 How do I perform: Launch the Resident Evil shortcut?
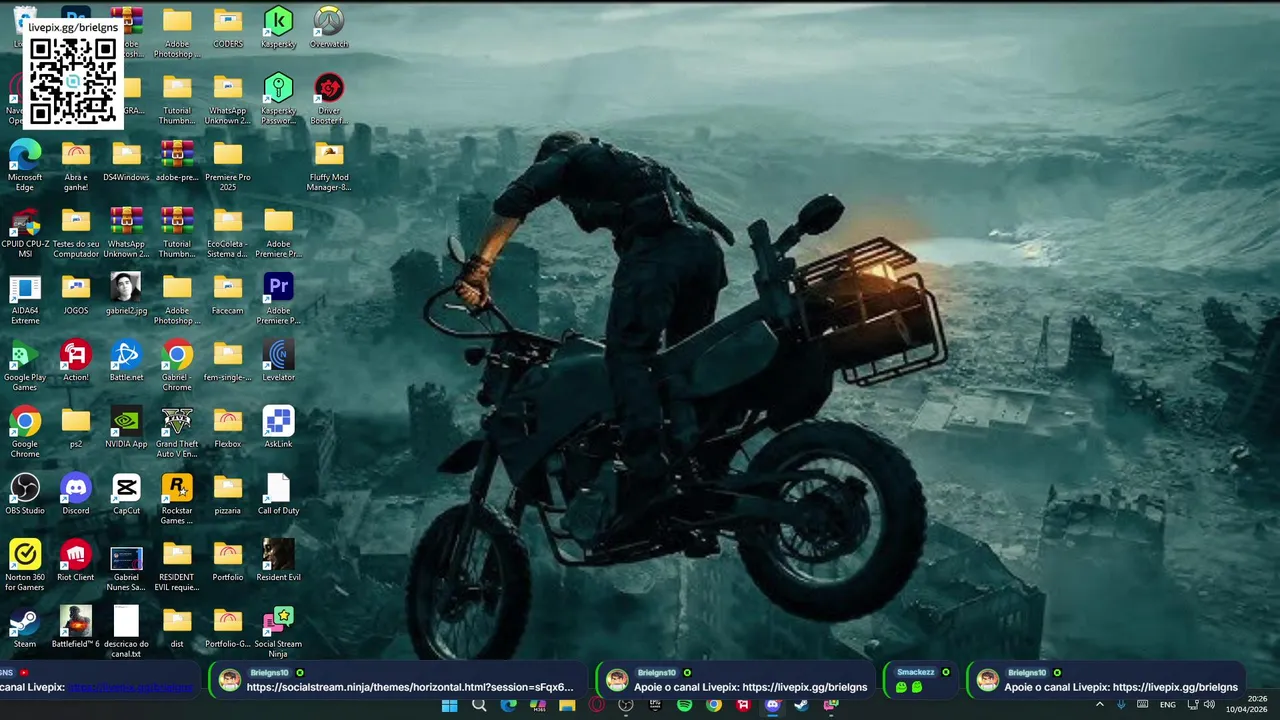278,560
